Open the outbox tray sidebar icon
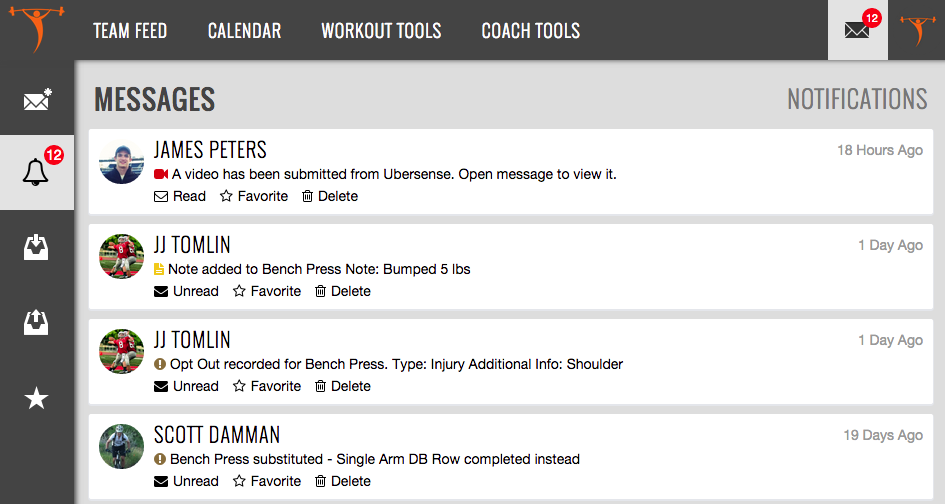Screen dimensions: 945x504 [37, 321]
